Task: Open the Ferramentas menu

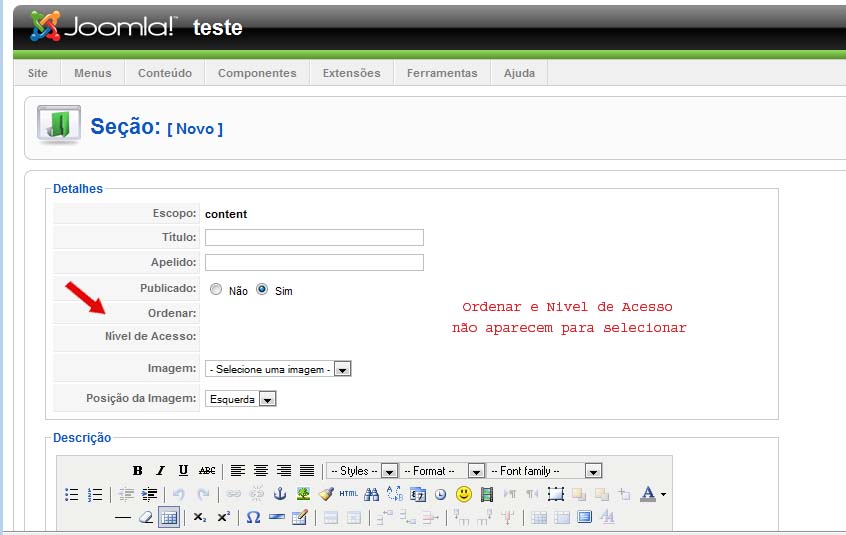Action: point(442,73)
